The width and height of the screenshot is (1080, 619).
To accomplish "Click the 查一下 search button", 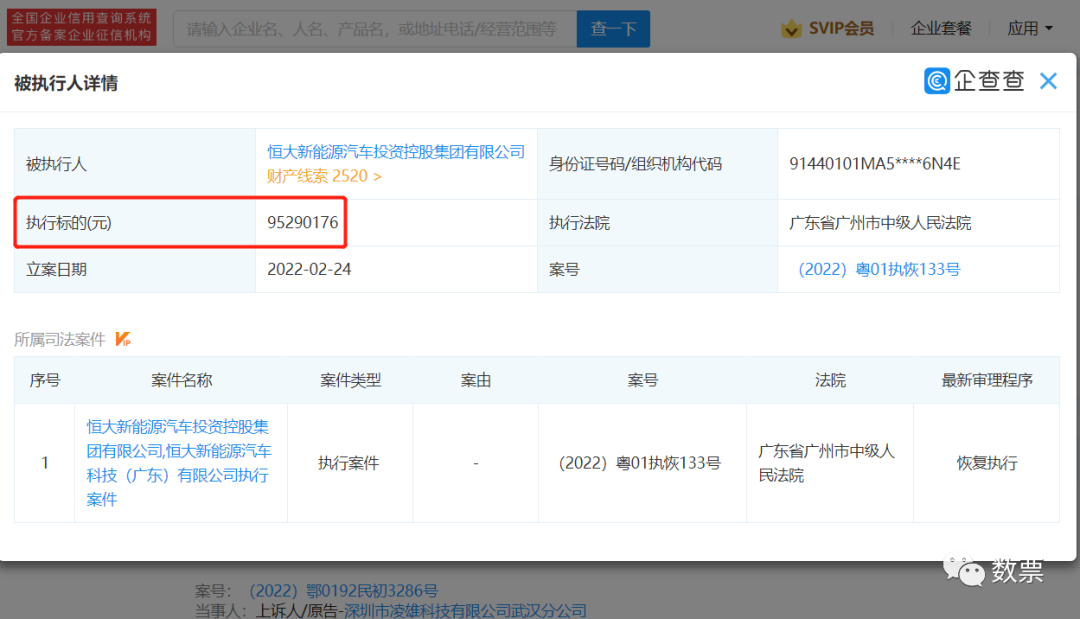I will 613,29.
